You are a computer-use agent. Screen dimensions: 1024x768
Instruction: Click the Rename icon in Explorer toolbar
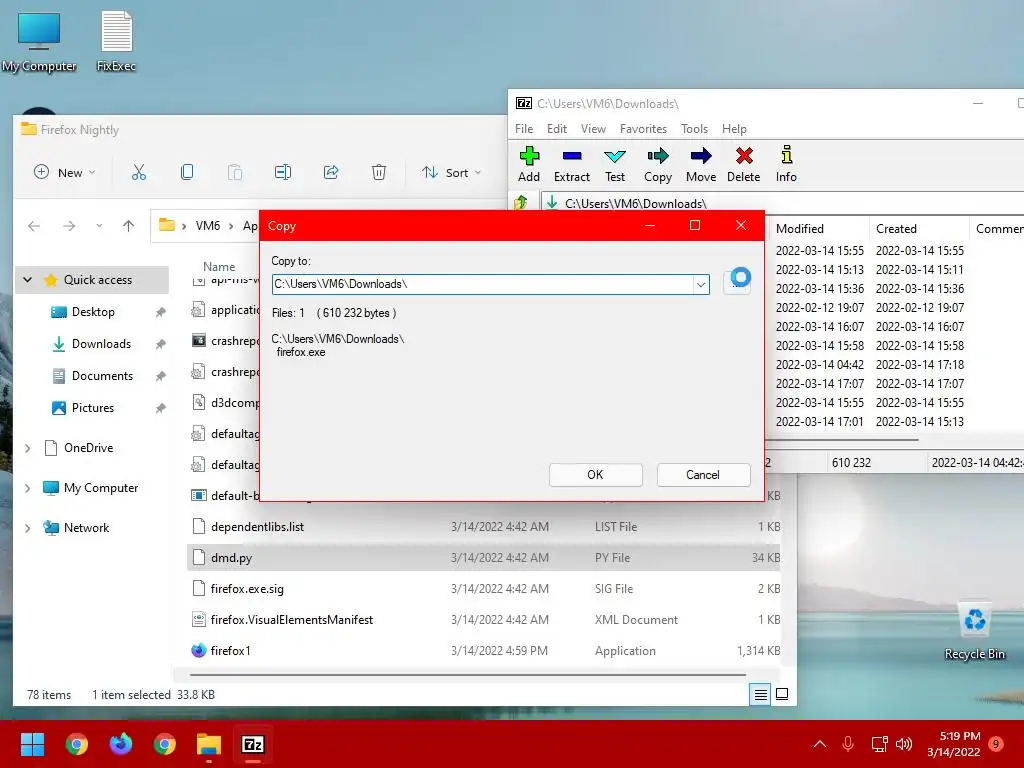pyautogui.click(x=283, y=172)
